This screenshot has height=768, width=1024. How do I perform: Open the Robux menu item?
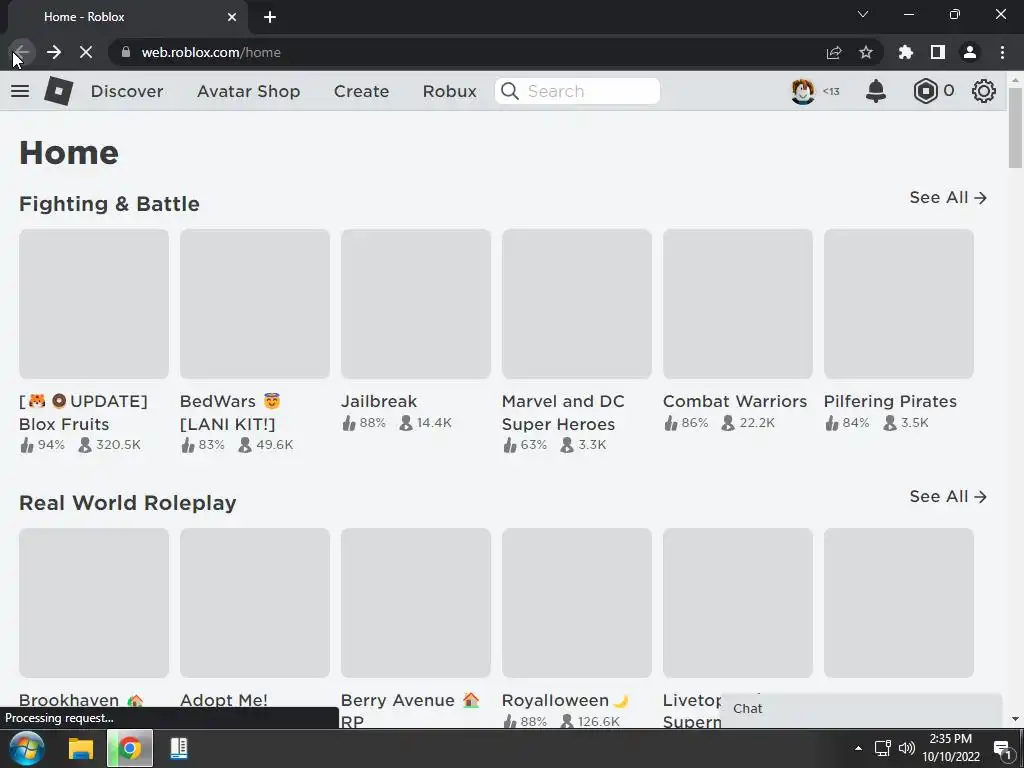(449, 91)
